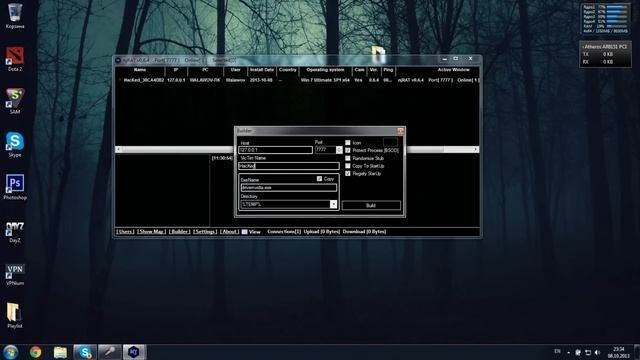Screen dimensions: 640x360
Task: Click the Port spinner arrows
Action: tap(339, 150)
